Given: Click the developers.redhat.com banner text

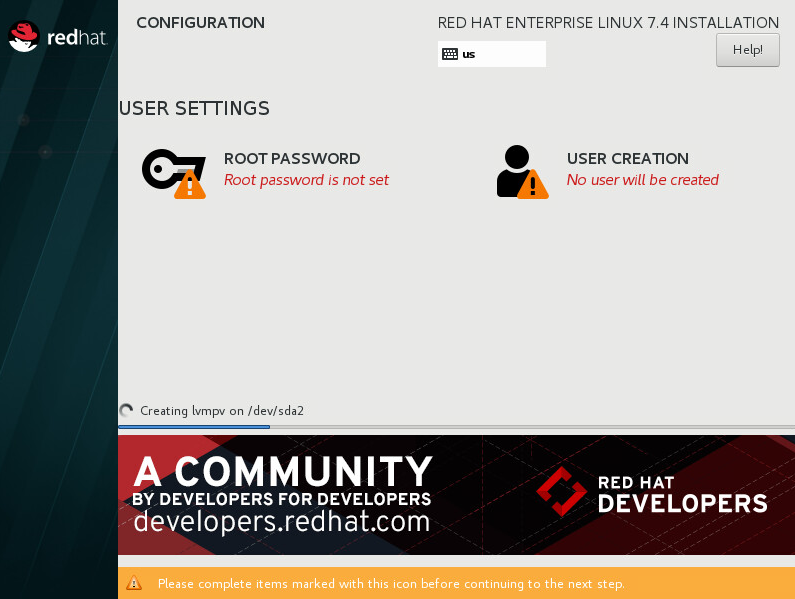Looking at the screenshot, I should [x=282, y=521].
